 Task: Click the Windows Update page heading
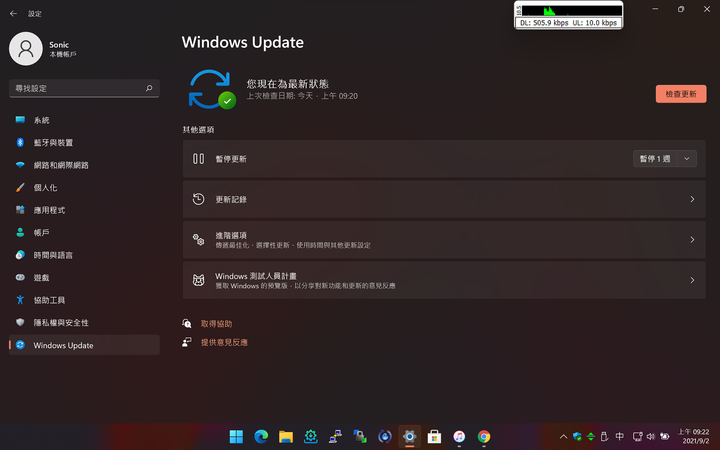click(x=242, y=42)
